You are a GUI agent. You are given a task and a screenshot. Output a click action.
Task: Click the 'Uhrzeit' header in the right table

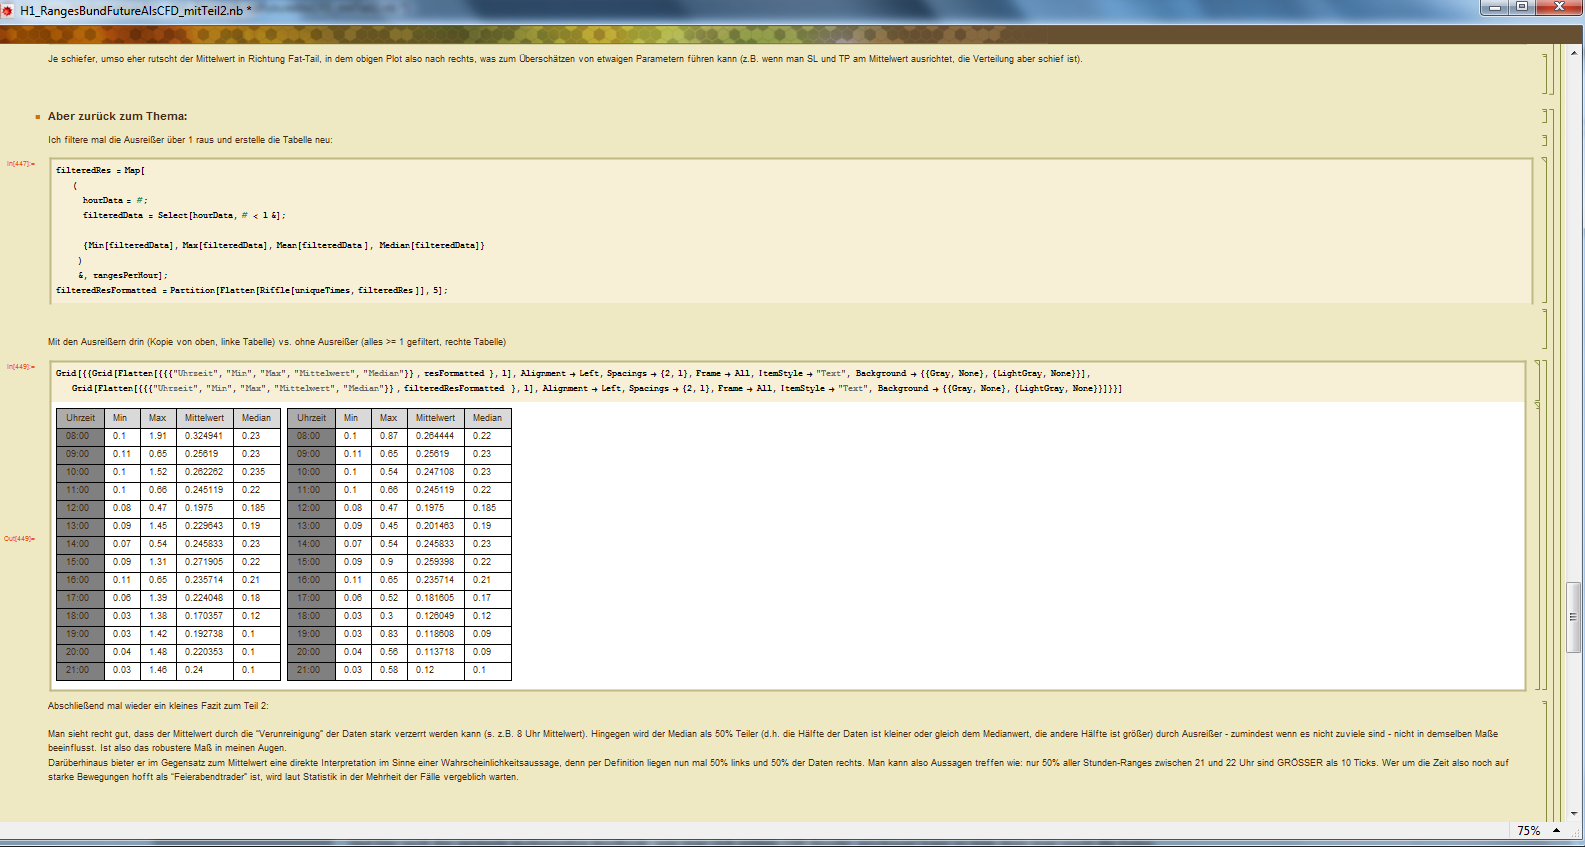coord(312,418)
